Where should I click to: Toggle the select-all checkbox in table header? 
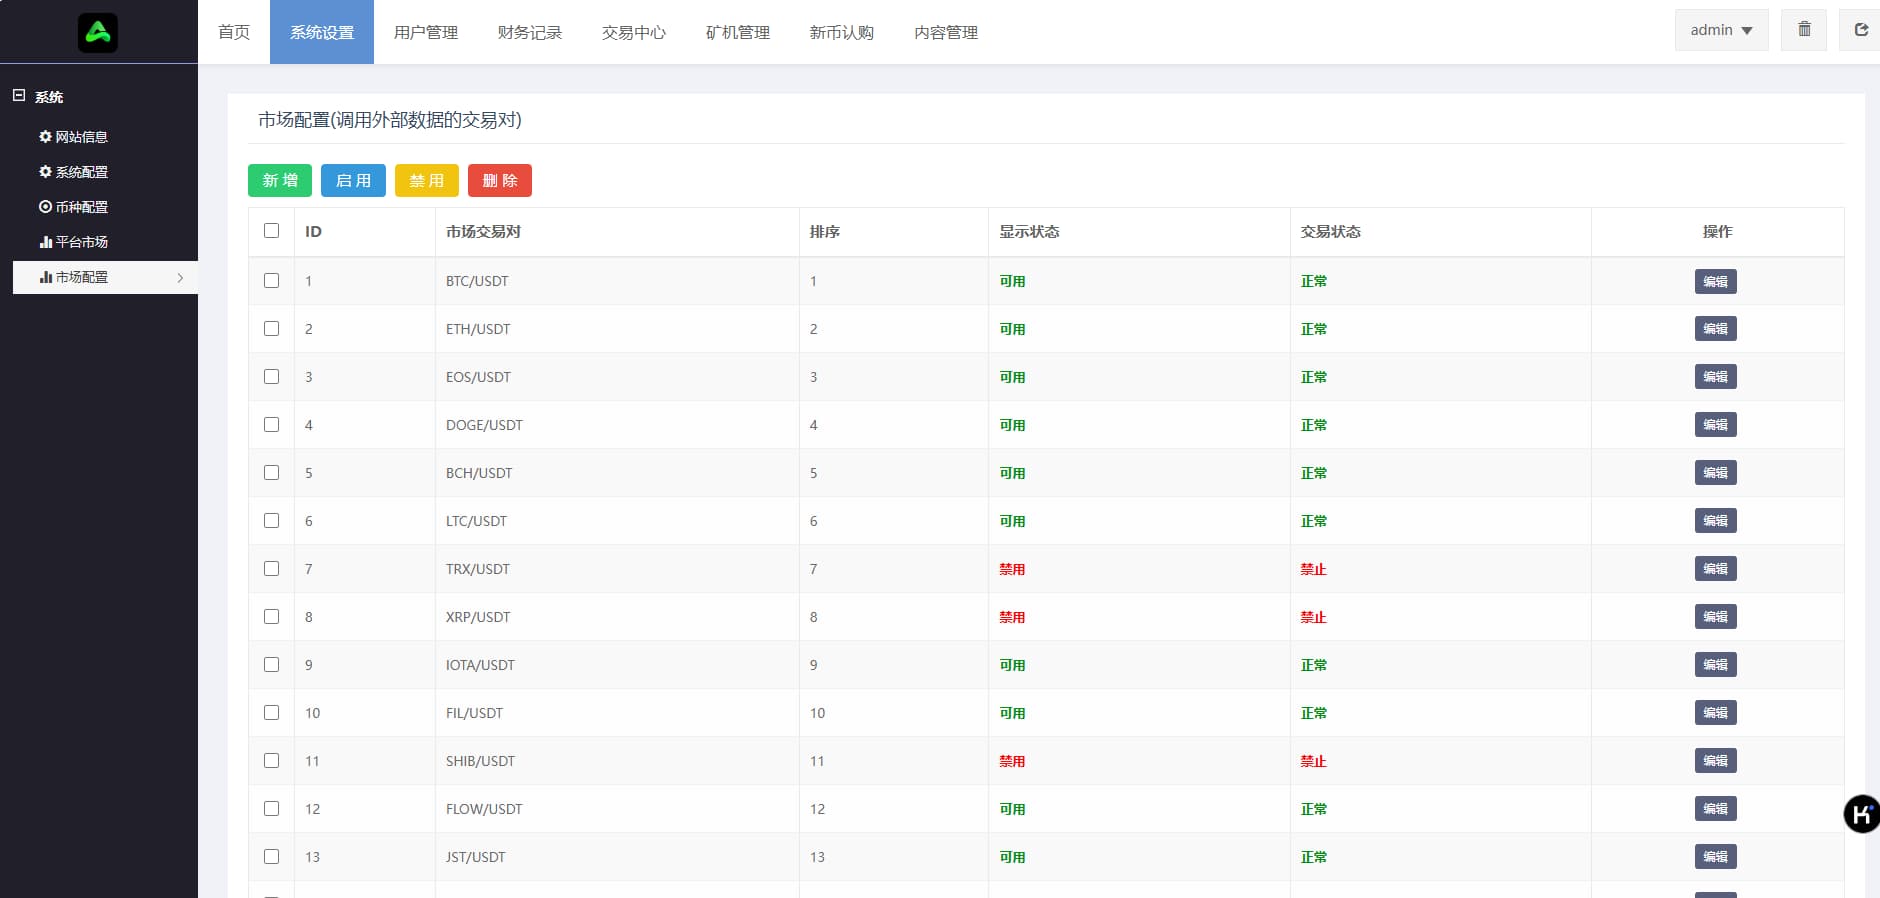pos(271,231)
